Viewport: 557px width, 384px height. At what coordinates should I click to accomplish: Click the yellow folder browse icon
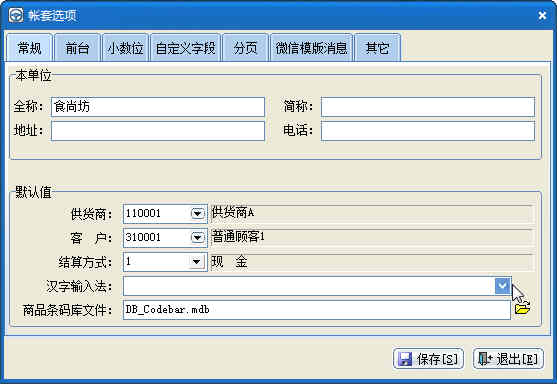pos(522,309)
